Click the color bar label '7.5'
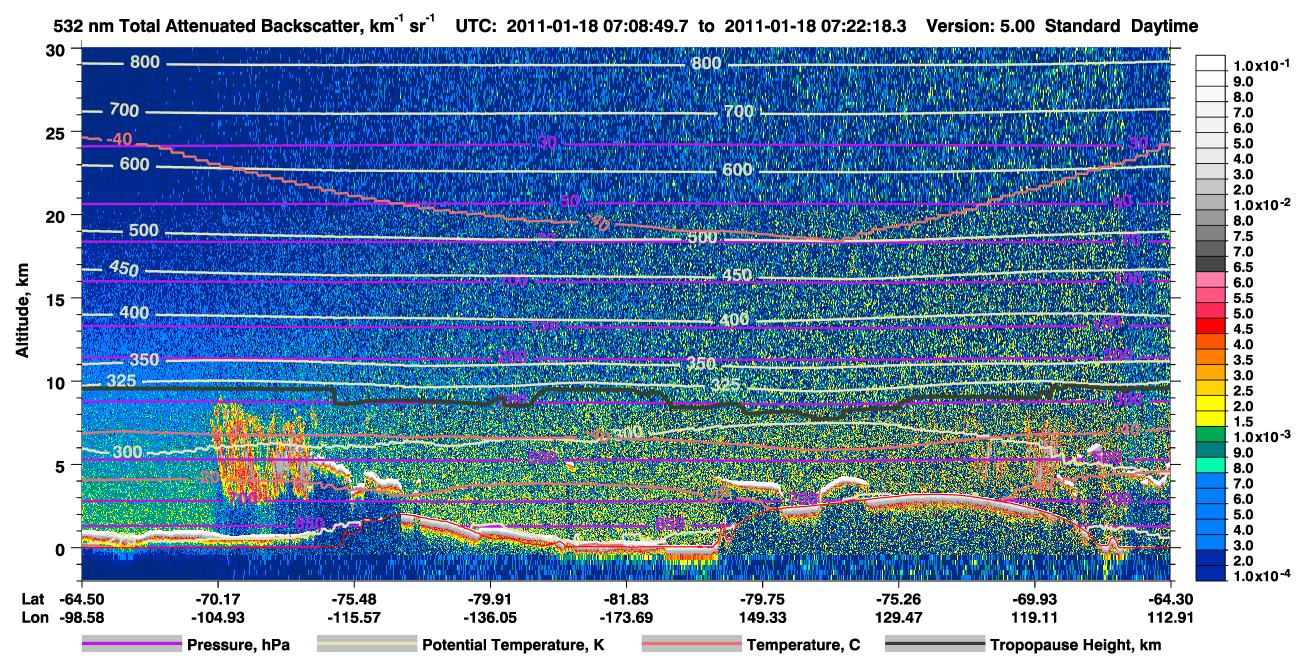This screenshot has height=667, width=1300. [1244, 236]
